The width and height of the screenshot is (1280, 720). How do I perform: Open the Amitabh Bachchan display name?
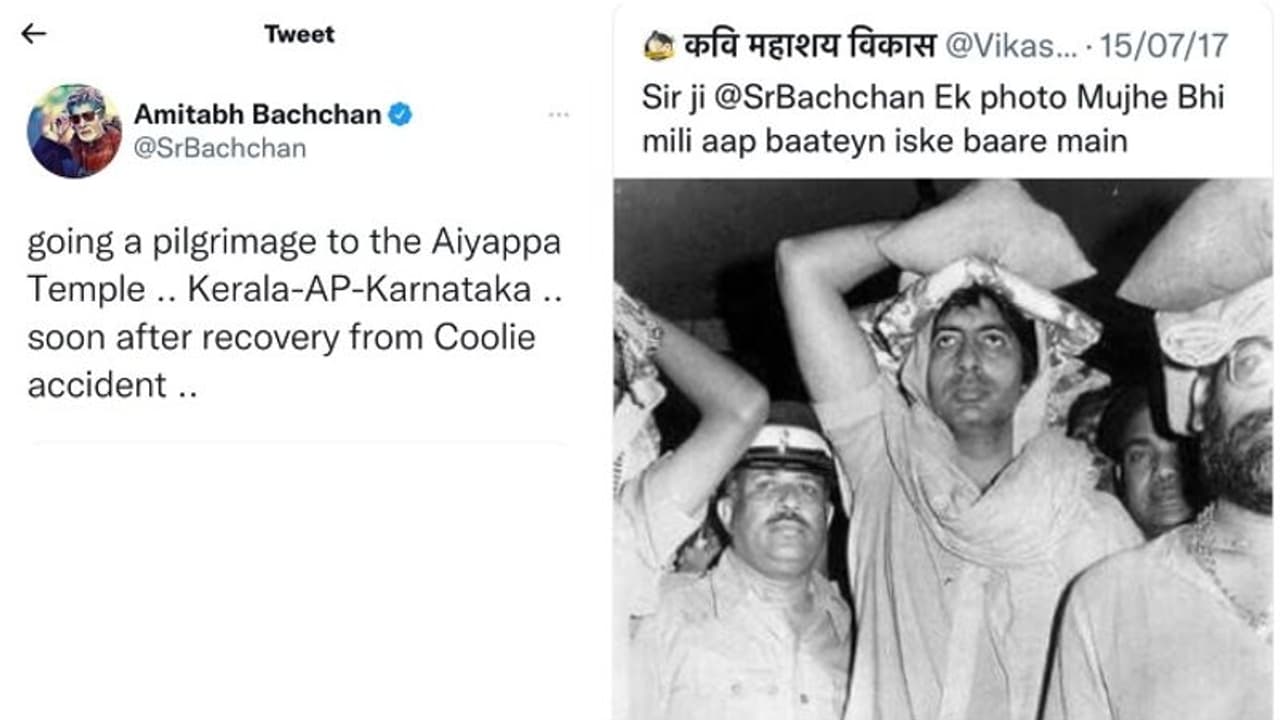[x=257, y=115]
